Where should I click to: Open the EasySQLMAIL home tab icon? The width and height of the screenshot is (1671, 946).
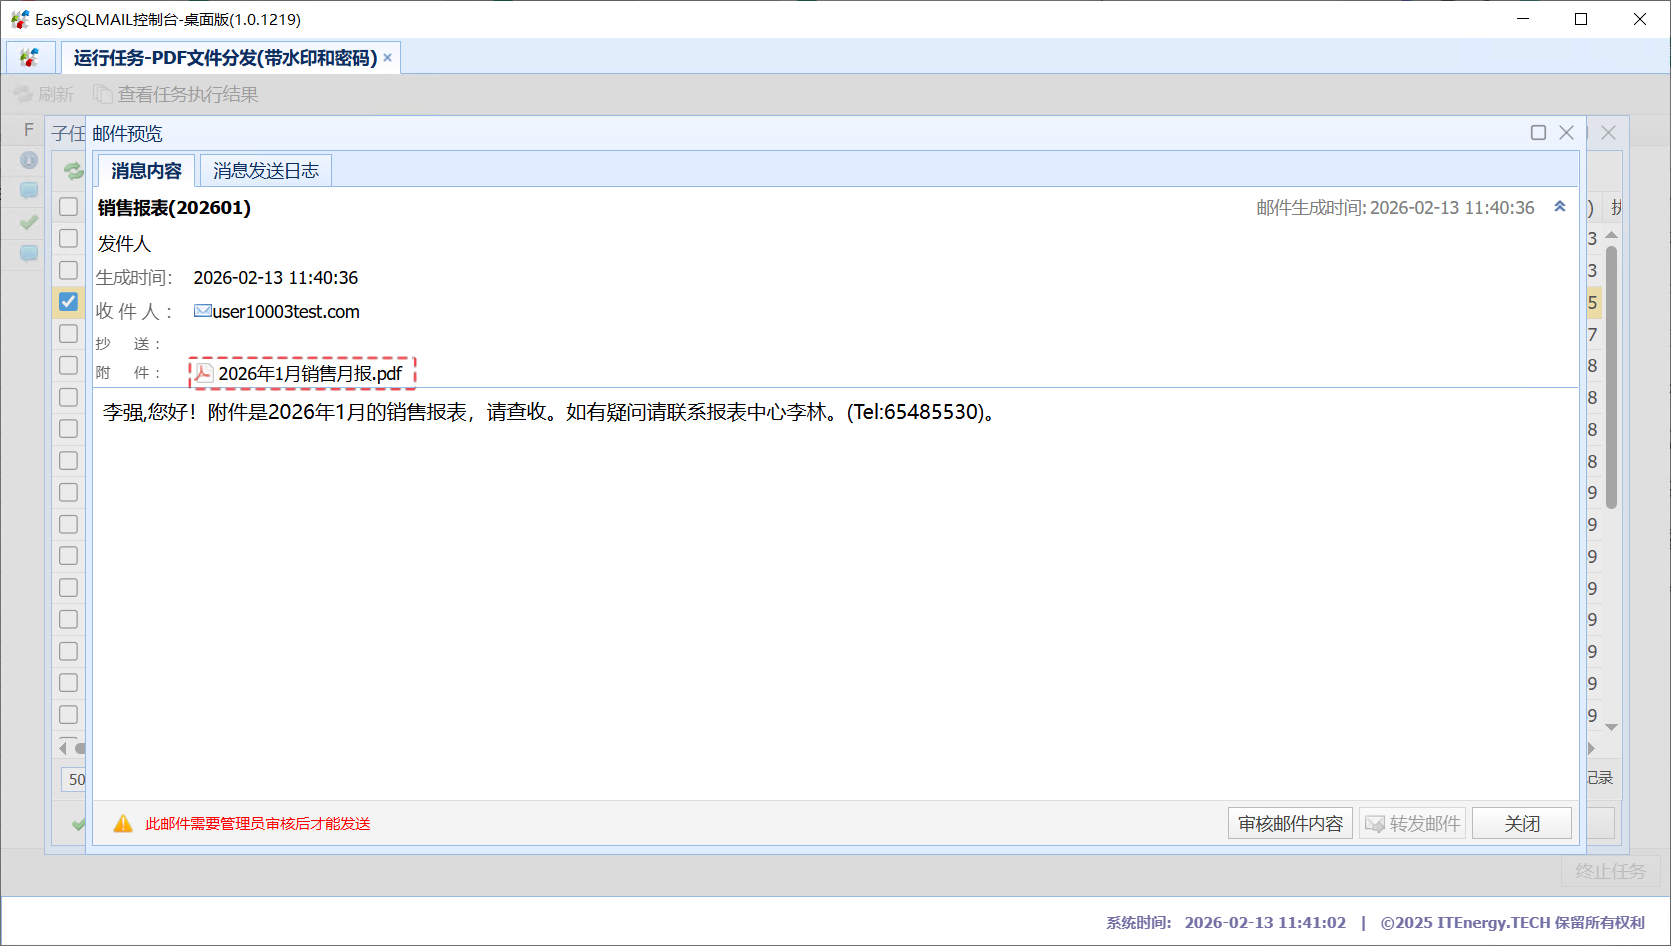tap(29, 58)
